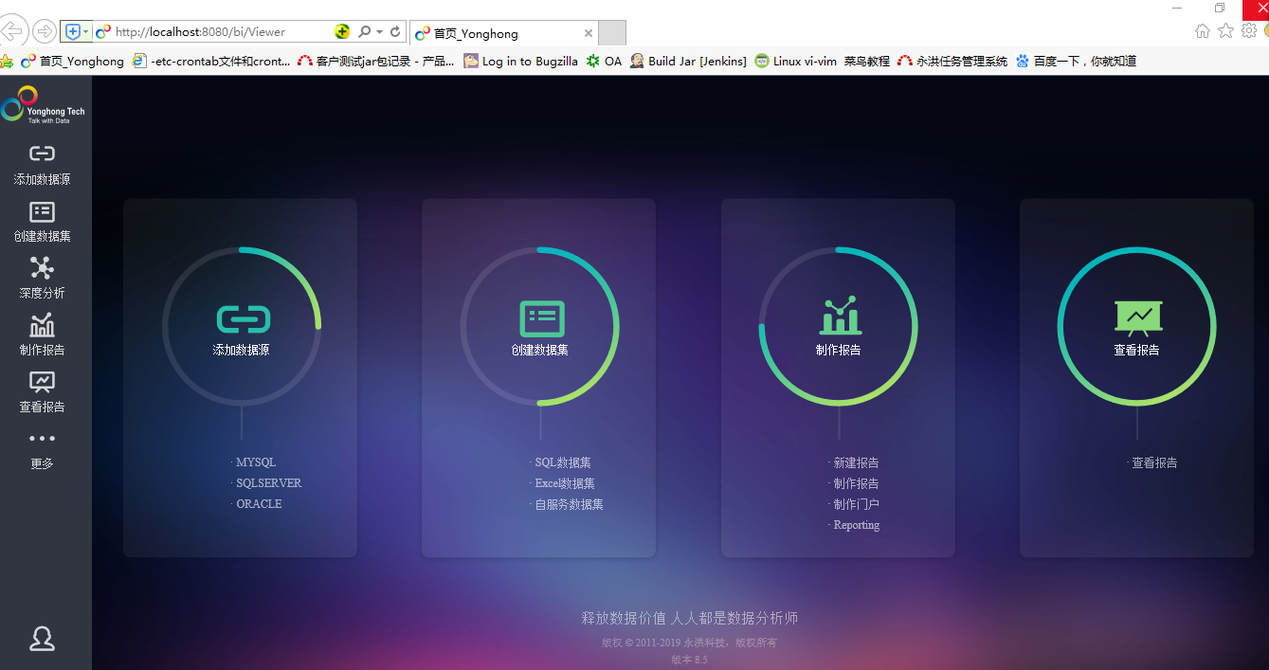
Task: Open the browser tools gear icon
Action: tap(1249, 31)
